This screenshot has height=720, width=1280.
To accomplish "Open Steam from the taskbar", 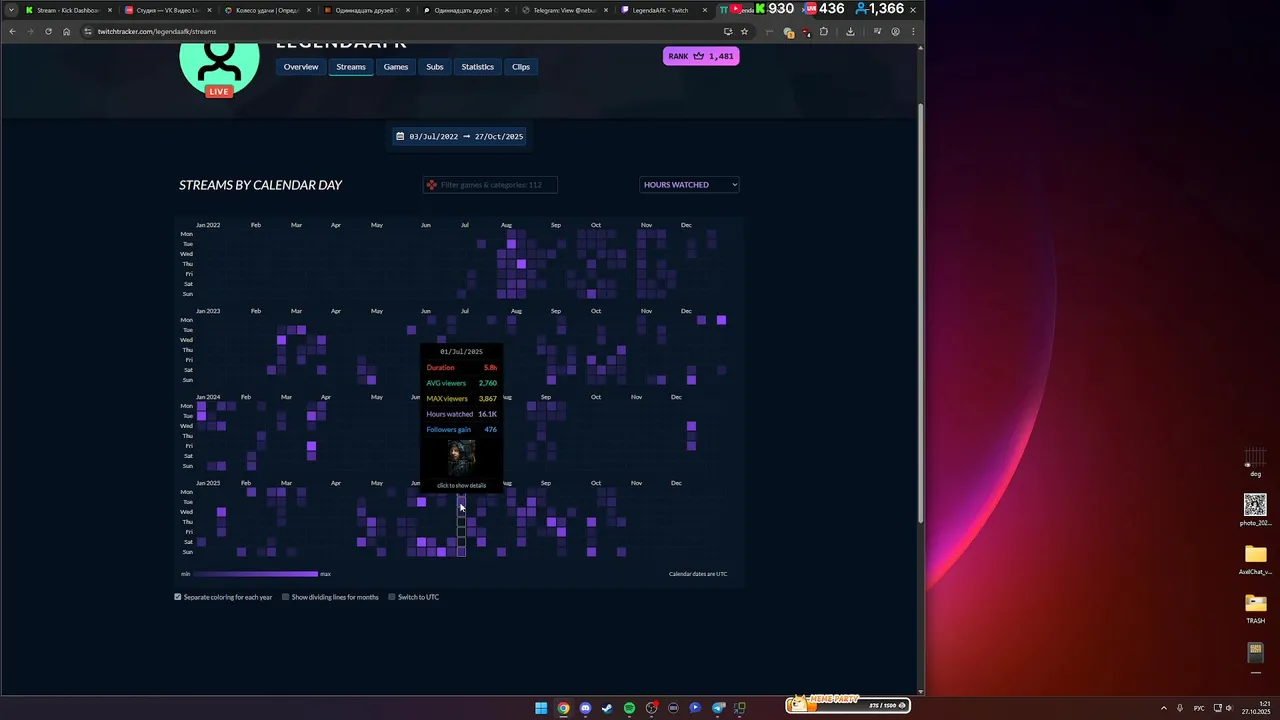I will click(607, 708).
